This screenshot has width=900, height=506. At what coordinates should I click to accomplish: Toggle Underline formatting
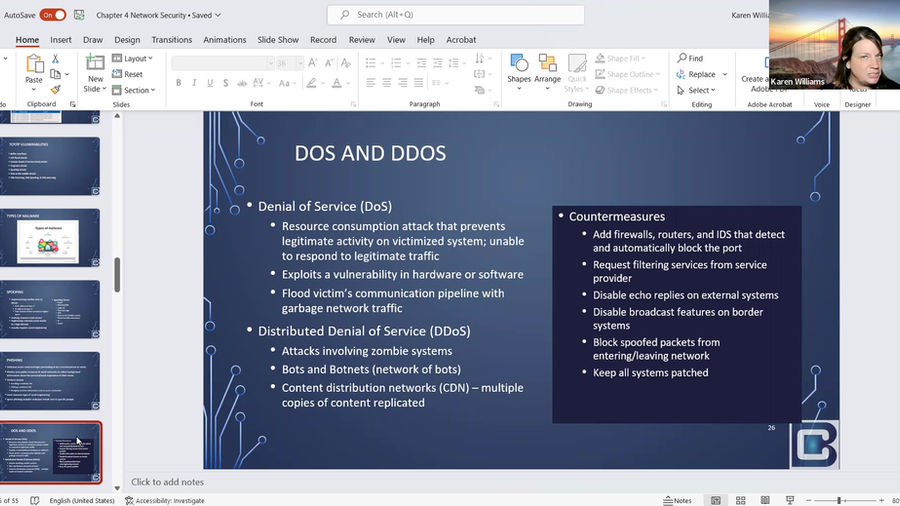point(210,83)
